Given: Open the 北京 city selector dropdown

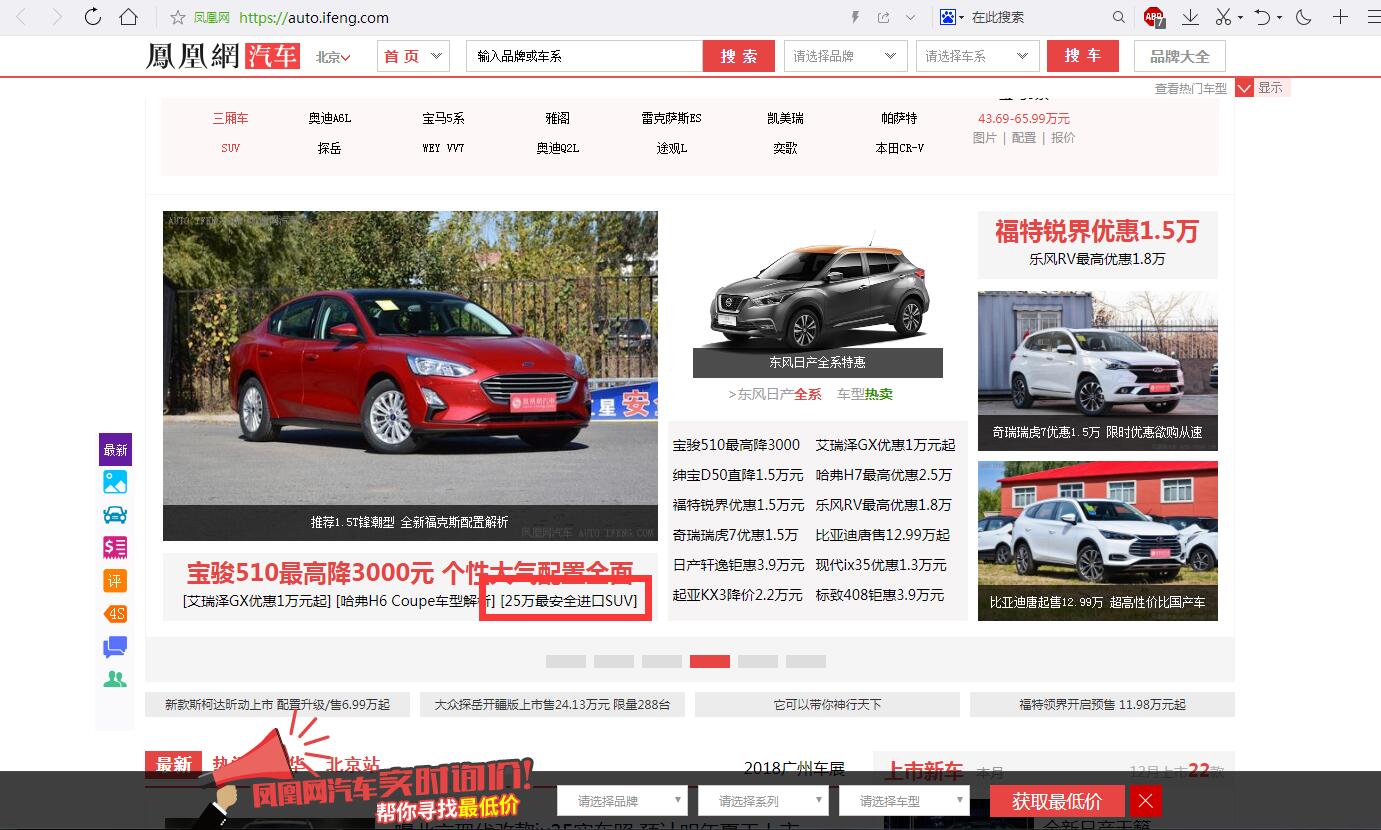Looking at the screenshot, I should [x=333, y=57].
